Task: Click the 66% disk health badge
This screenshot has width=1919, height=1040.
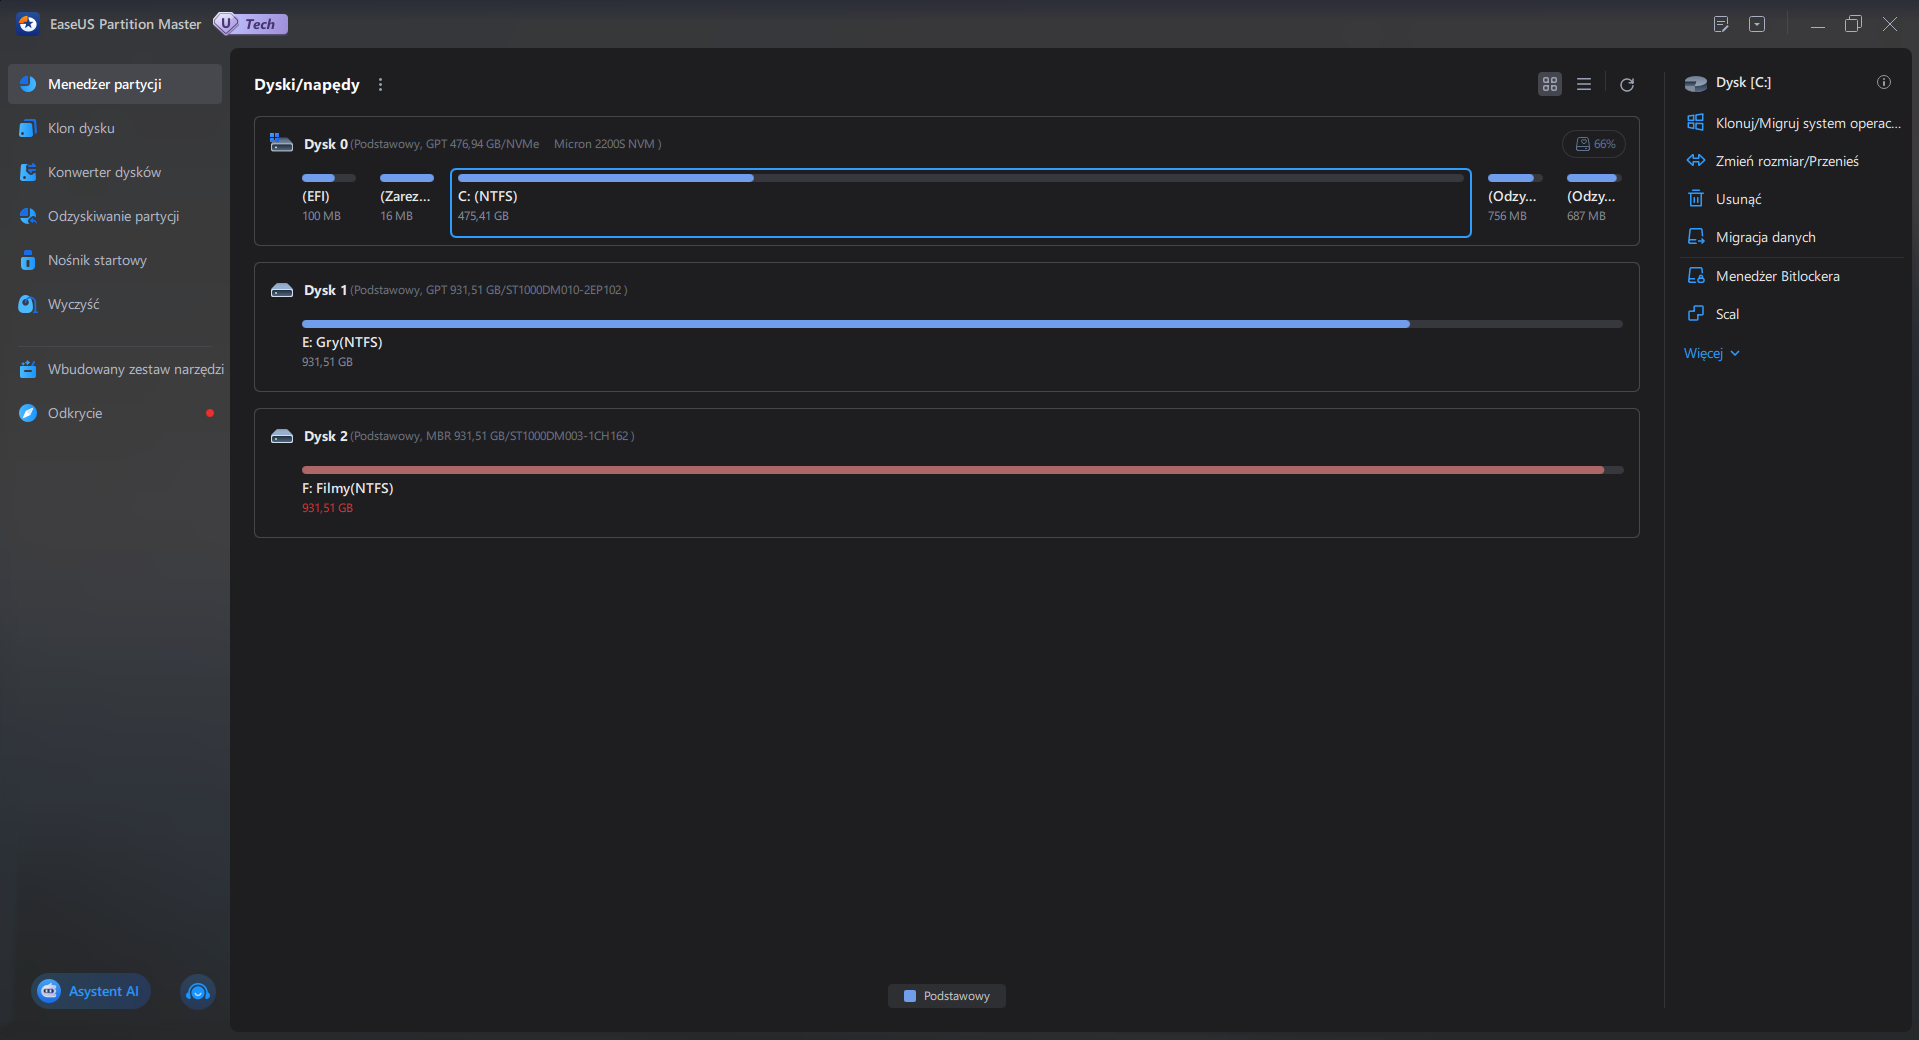Action: (x=1594, y=144)
